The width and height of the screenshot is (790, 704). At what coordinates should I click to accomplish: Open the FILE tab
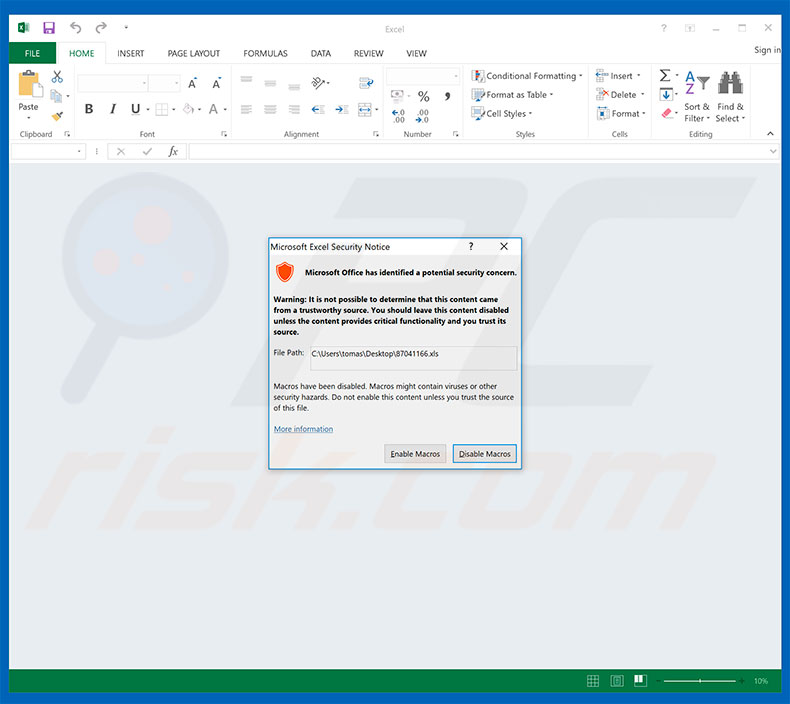point(32,53)
